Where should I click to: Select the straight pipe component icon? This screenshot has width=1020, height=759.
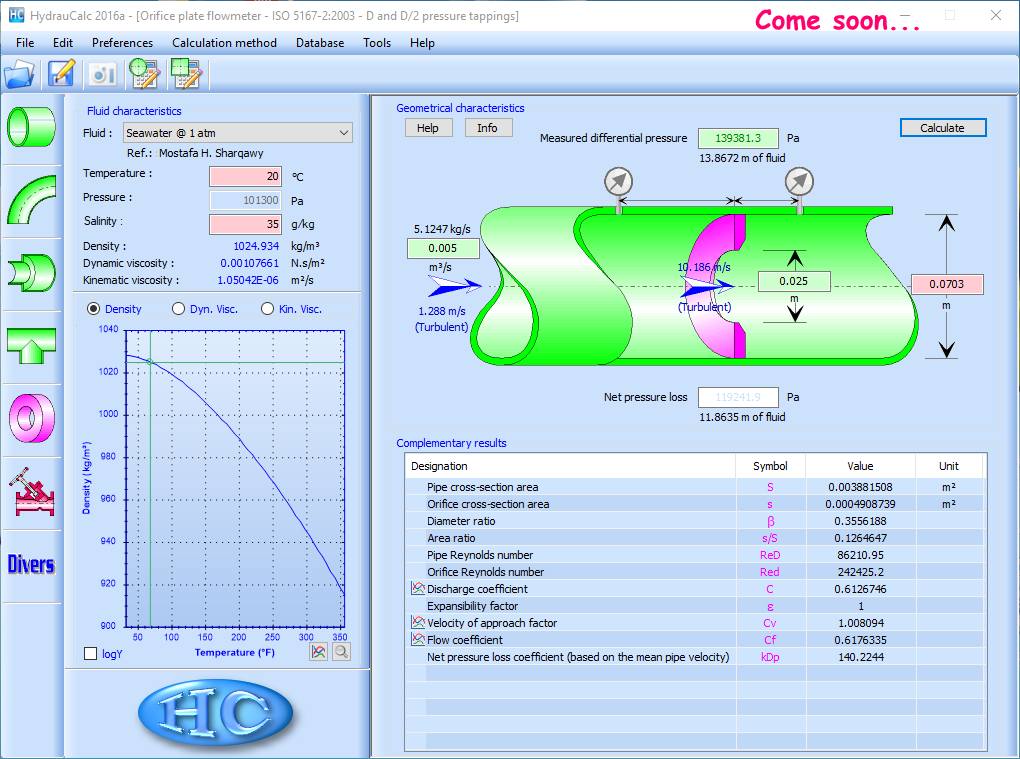click(x=31, y=126)
